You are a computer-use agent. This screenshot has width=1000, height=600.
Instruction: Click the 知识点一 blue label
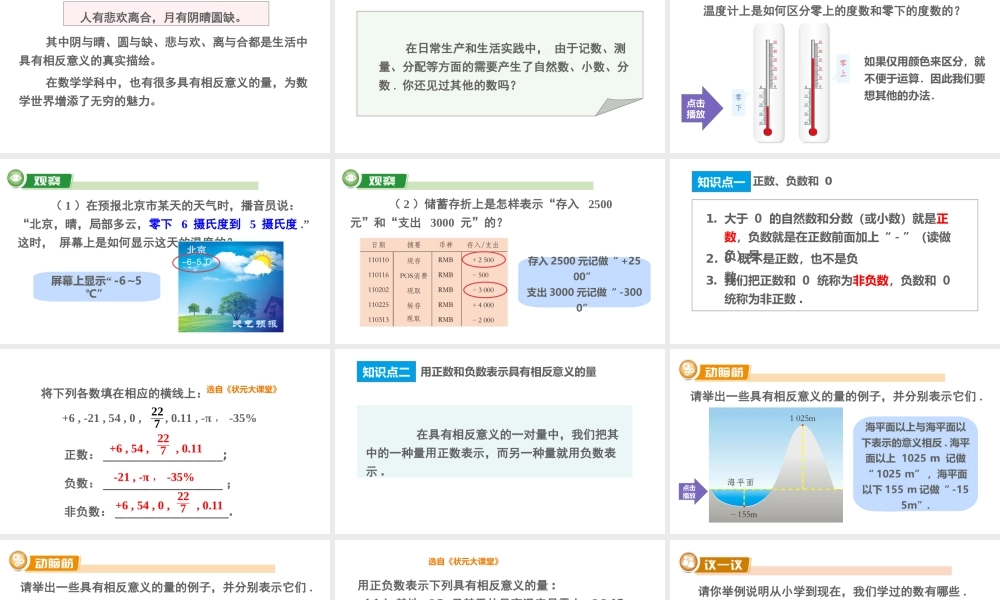721,182
